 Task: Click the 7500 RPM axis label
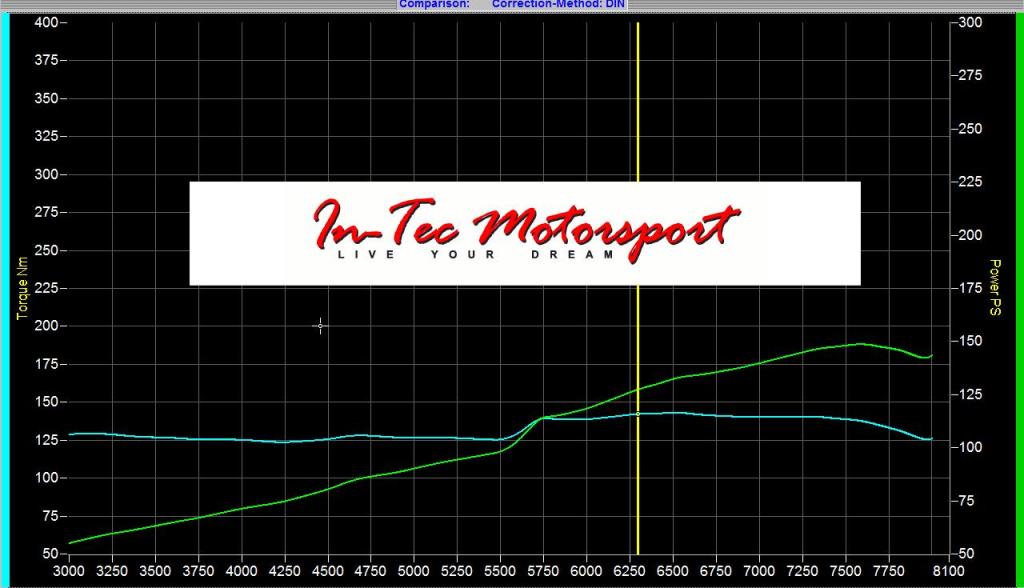[x=845, y=571]
